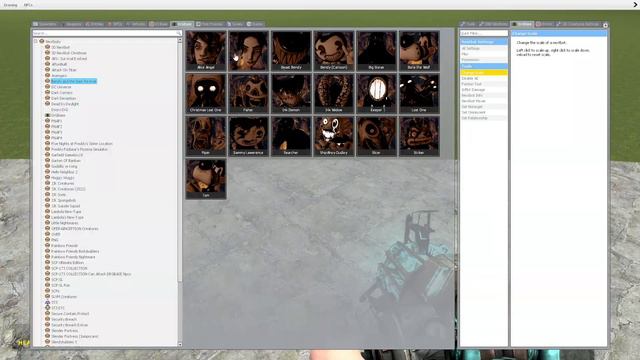This screenshot has height=360, width=640.
Task: Open the Tools tab in right panel
Action: [468, 24]
